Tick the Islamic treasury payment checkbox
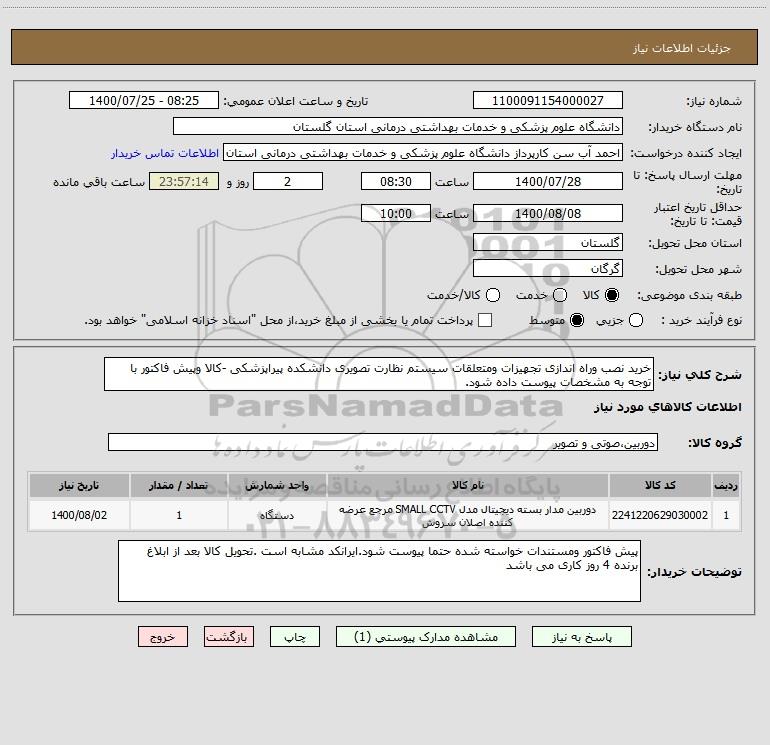This screenshot has width=770, height=745. coord(485,320)
